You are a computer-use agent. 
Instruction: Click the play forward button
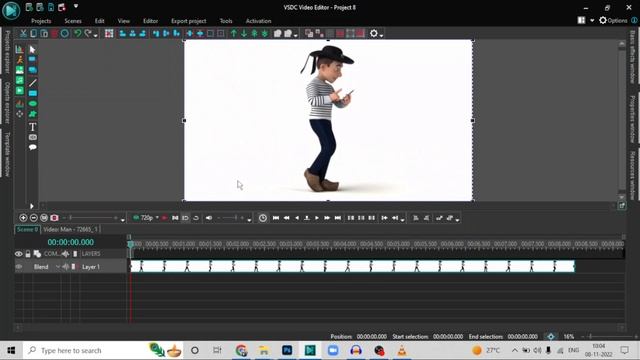[x=317, y=218]
